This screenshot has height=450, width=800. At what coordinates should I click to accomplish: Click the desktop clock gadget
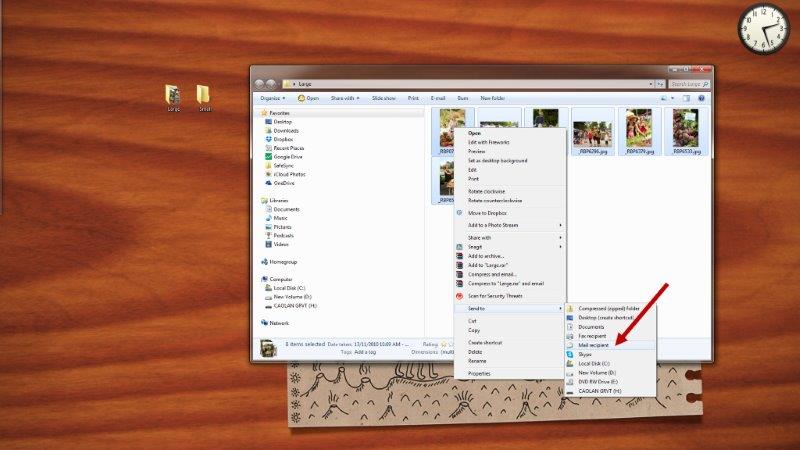pyautogui.click(x=764, y=27)
